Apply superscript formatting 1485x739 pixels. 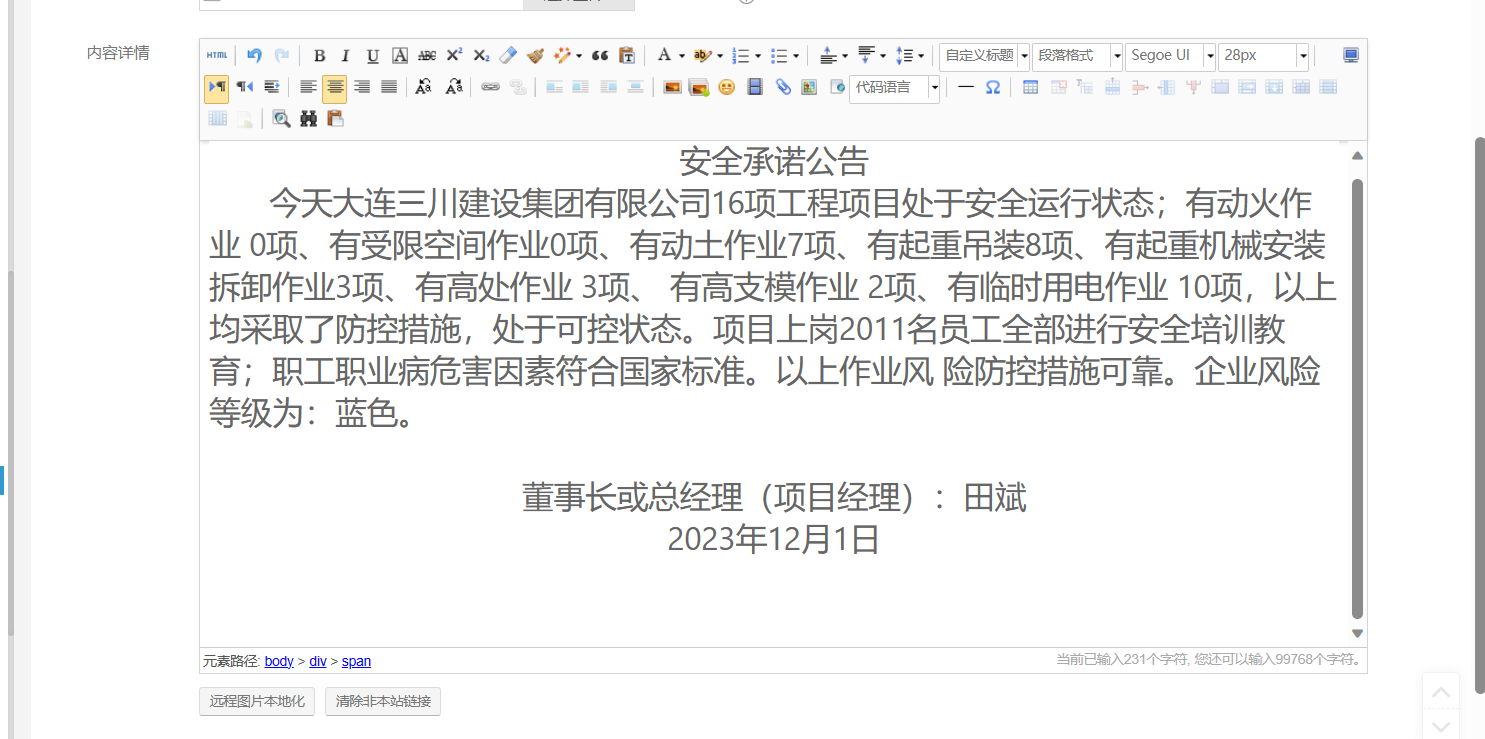tap(454, 56)
